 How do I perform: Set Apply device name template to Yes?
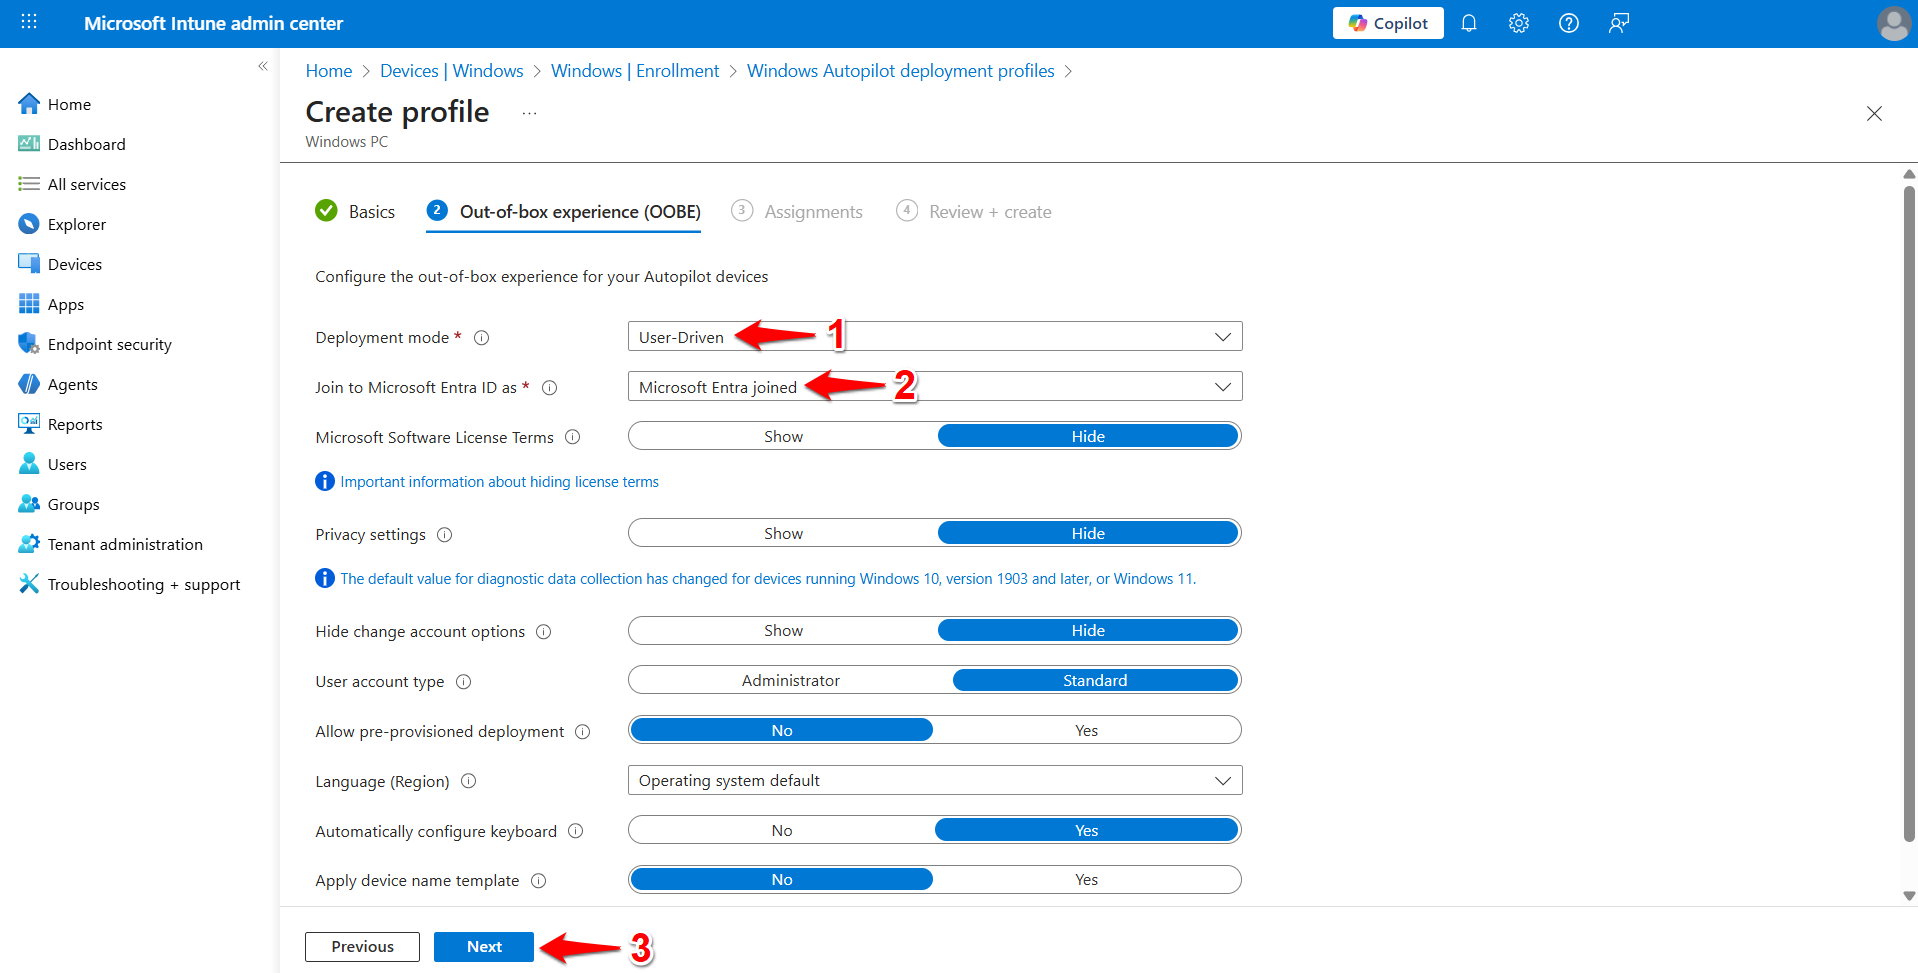coord(1087,879)
